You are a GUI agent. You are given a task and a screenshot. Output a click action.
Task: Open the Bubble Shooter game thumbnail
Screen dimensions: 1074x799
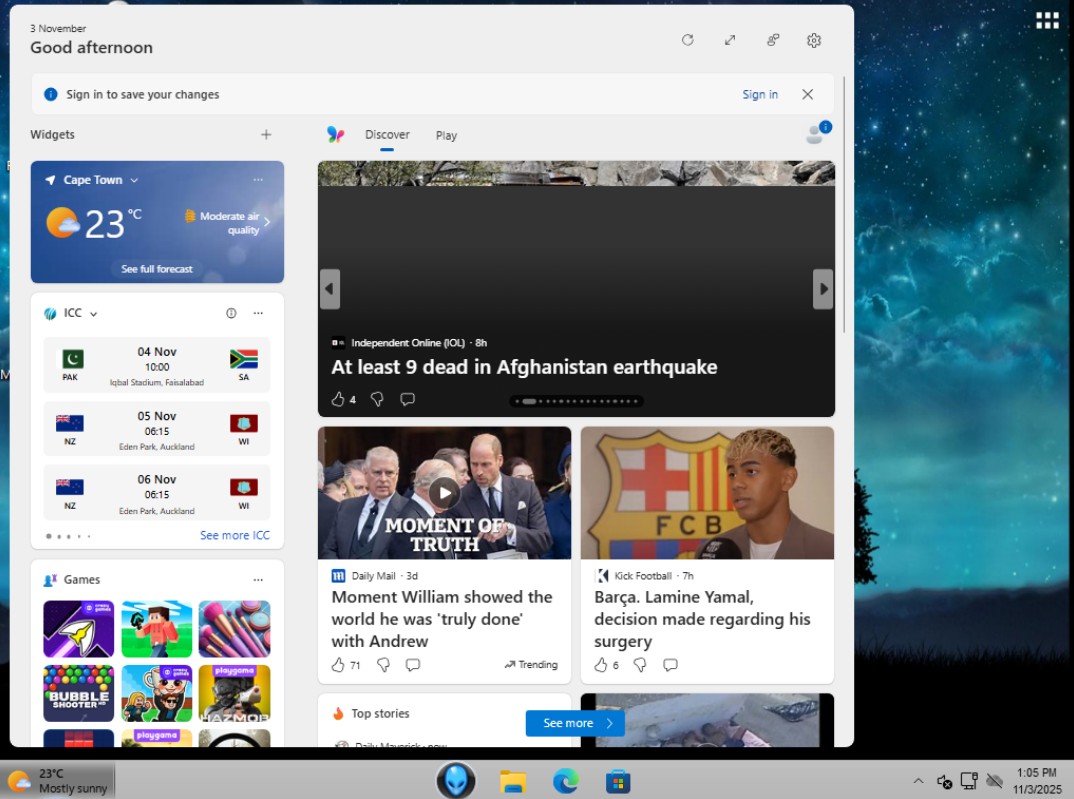click(78, 692)
